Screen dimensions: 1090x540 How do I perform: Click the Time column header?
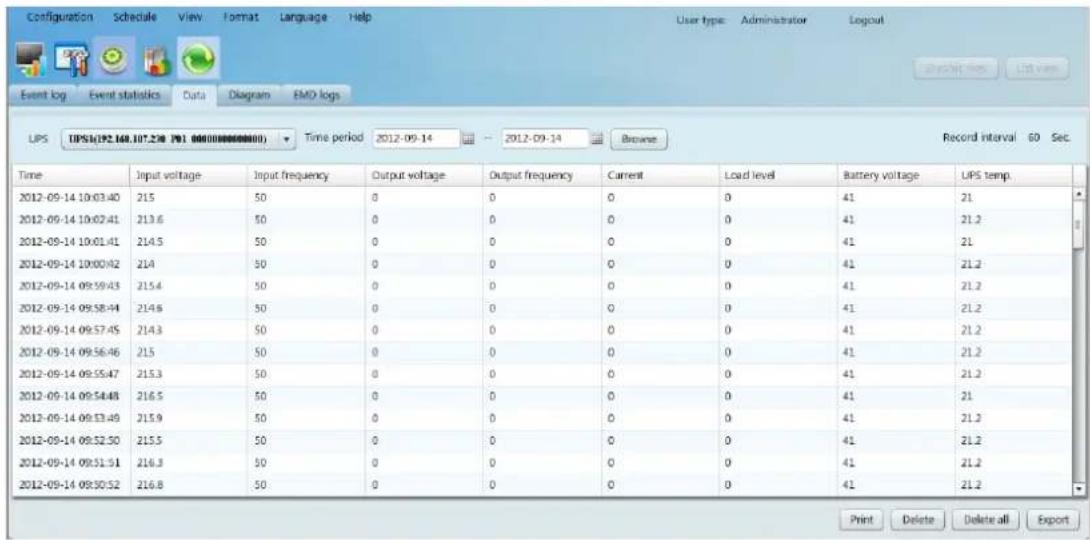[x=70, y=176]
